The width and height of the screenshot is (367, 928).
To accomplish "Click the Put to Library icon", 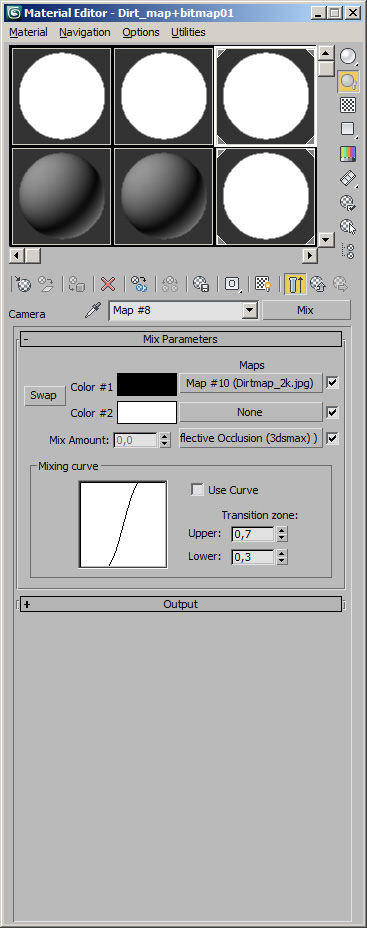I will point(201,284).
